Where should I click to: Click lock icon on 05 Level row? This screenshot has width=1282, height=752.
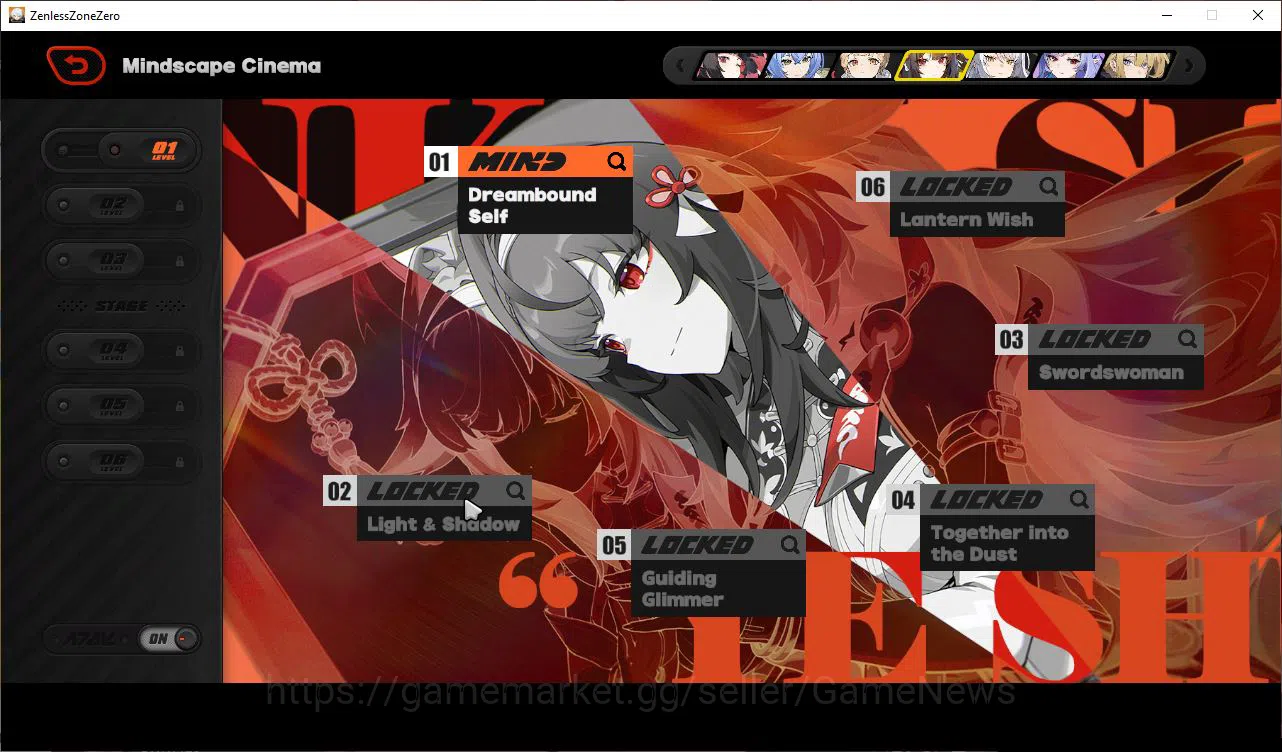[180, 407]
